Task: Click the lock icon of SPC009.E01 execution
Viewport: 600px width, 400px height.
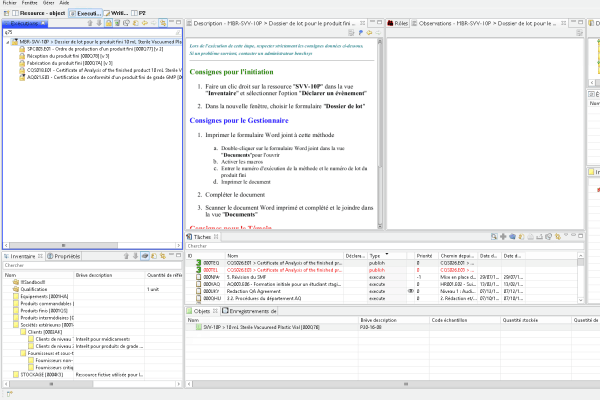Action: (x=22, y=49)
